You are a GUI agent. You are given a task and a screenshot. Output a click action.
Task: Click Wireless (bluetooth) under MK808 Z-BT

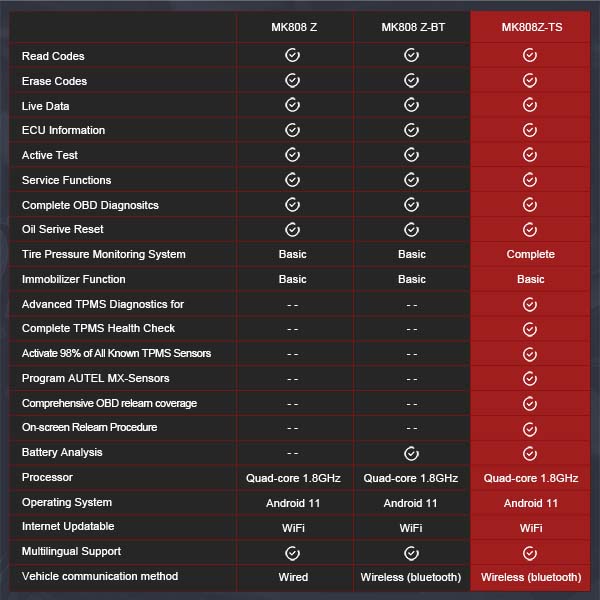(x=411, y=577)
